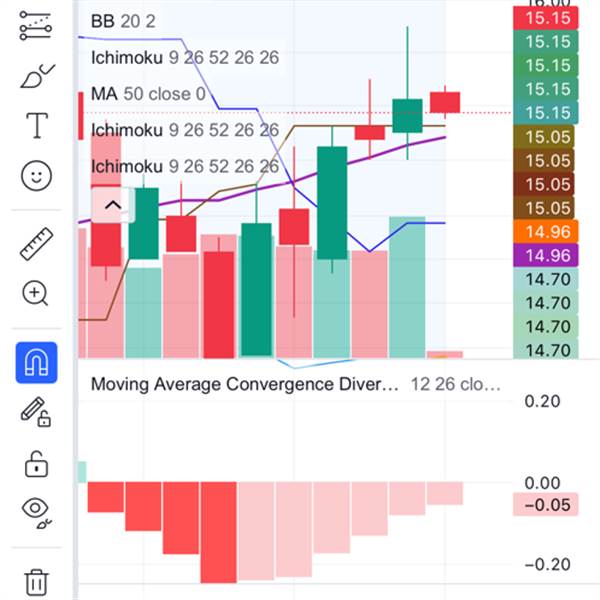
Task: Toggle lock all drawing tools
Action: click(36, 464)
